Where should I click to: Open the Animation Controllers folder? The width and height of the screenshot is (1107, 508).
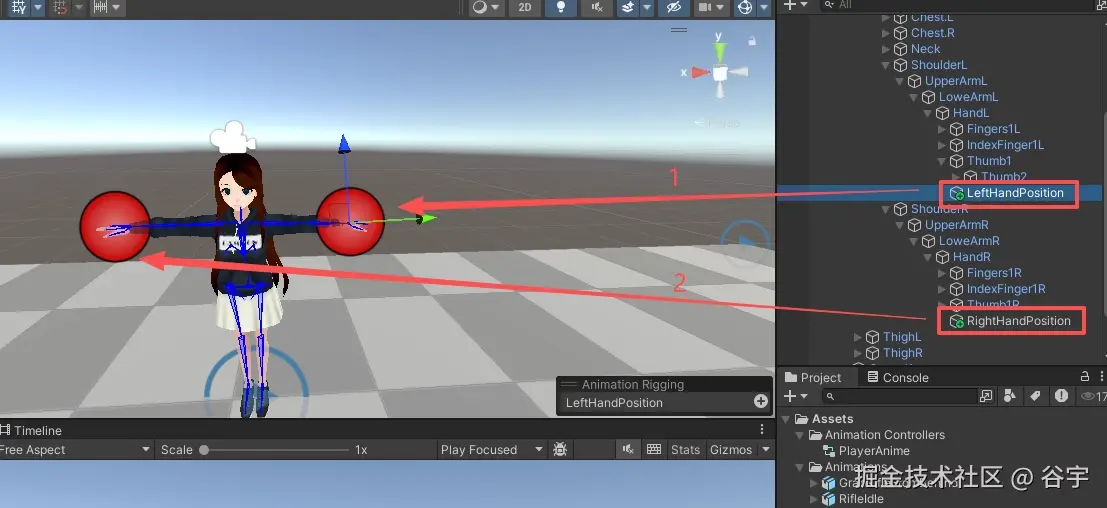(885, 435)
